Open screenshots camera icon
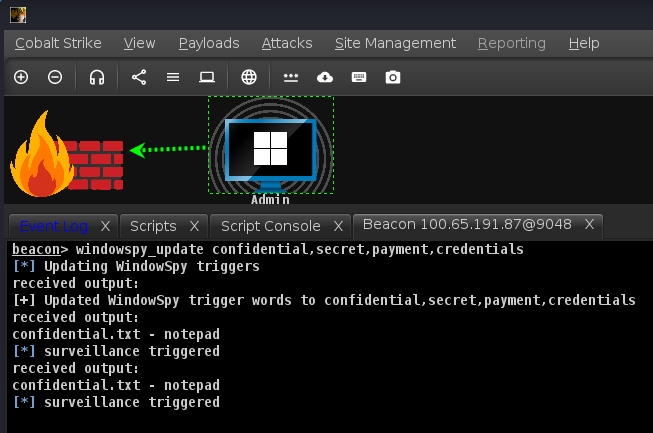Screen dimensions: 653x433 pyautogui.click(x=393, y=77)
